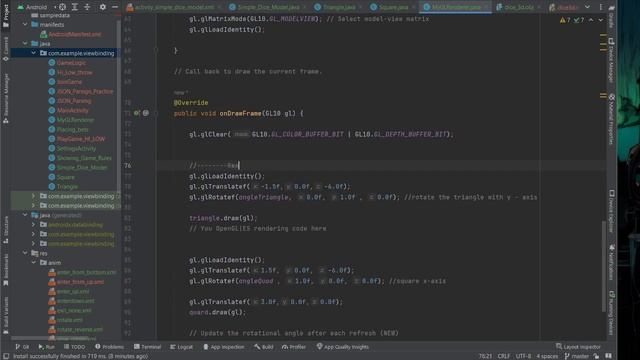Open the TODO tool window
640x360 pixels.
(74, 347)
